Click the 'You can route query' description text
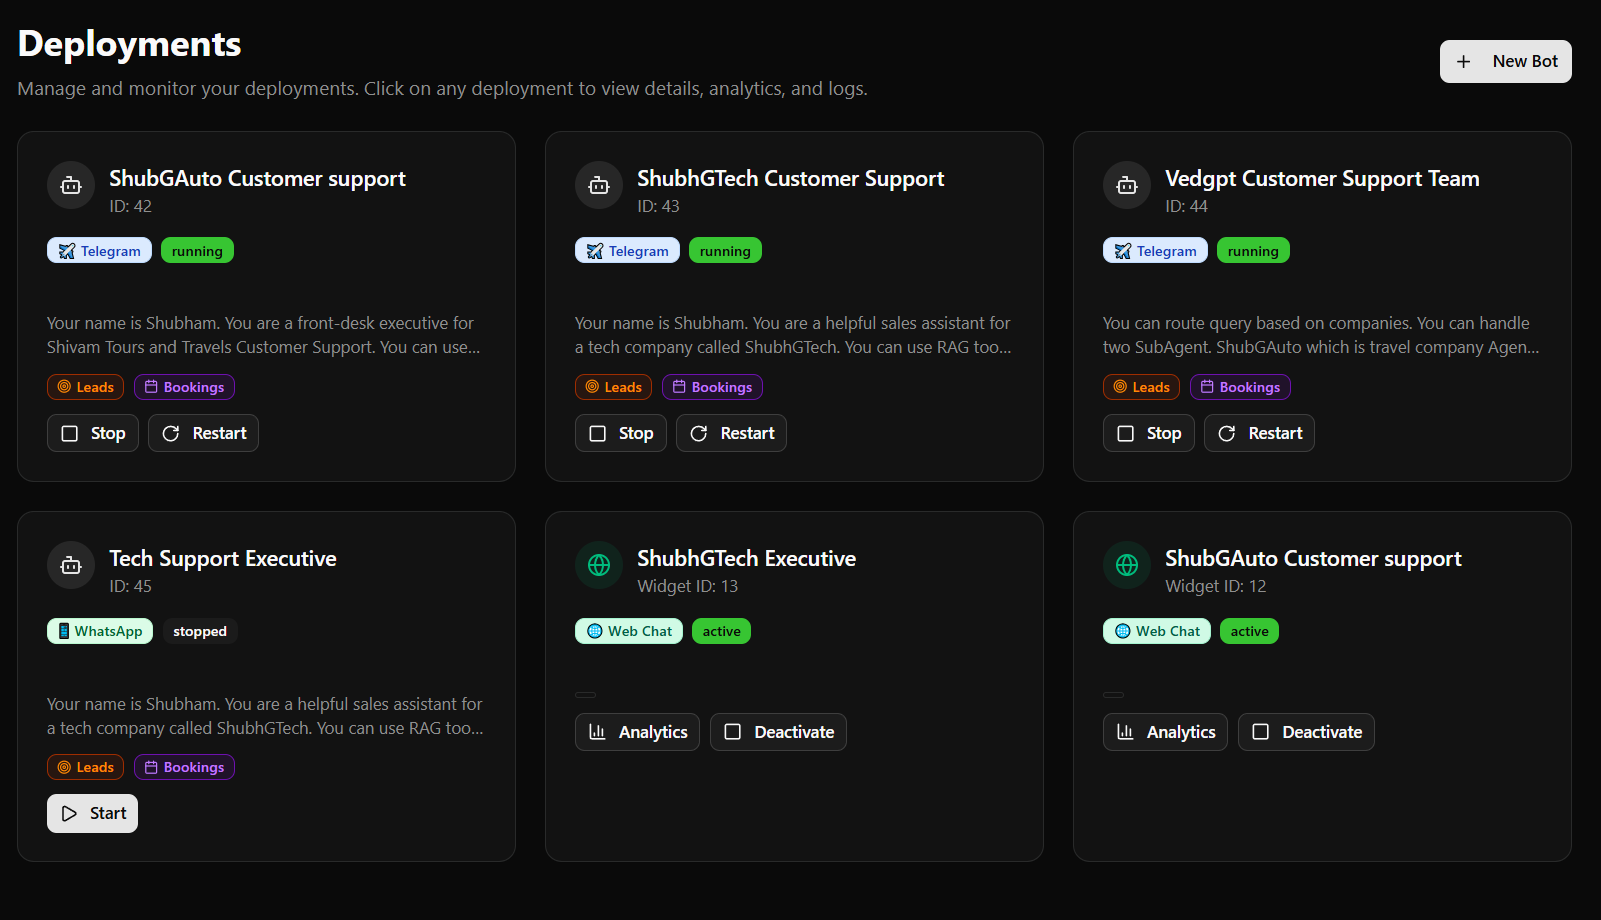The height and width of the screenshot is (920, 1601). pyautogui.click(x=1321, y=335)
